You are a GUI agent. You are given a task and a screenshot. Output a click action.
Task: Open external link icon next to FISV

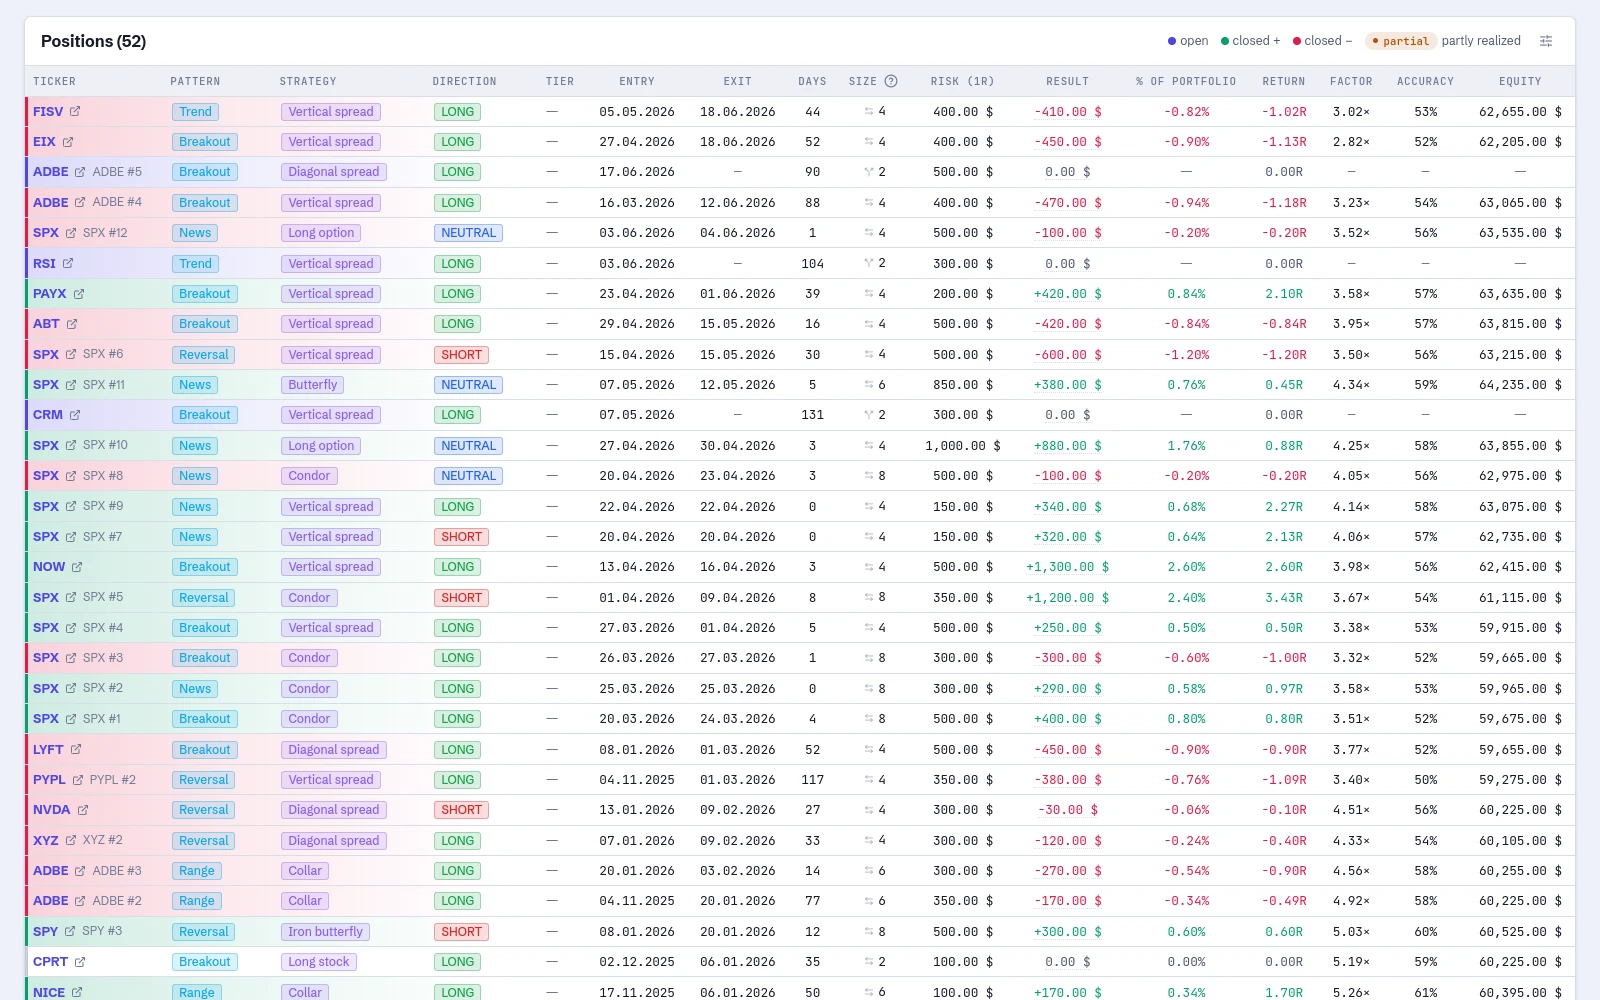(x=75, y=111)
